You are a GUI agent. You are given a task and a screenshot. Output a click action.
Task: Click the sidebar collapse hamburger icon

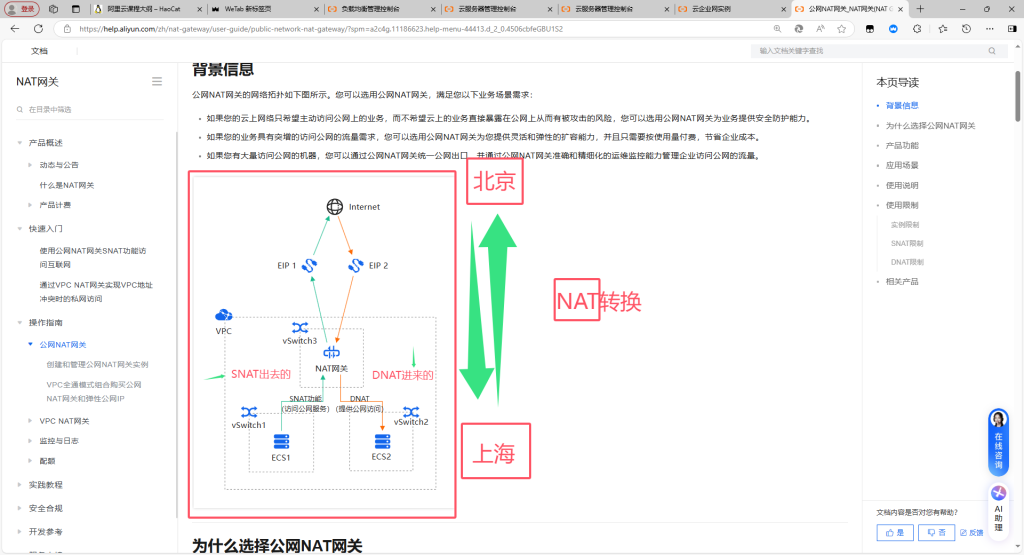tap(157, 81)
